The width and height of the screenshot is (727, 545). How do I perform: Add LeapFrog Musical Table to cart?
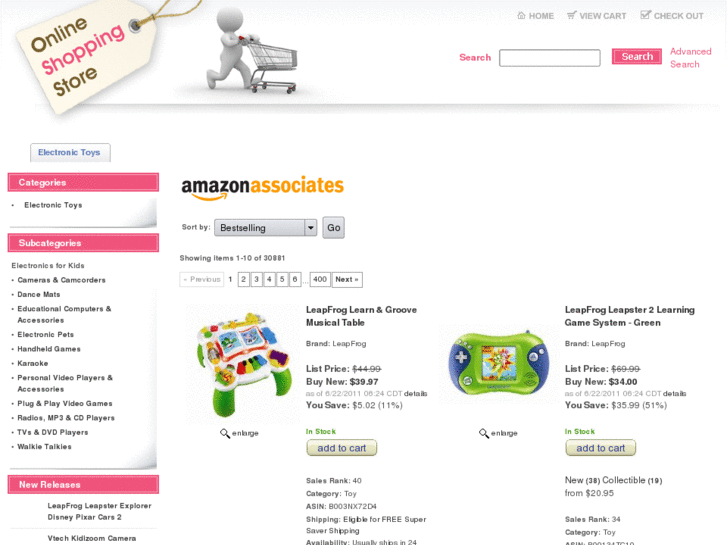pos(342,448)
